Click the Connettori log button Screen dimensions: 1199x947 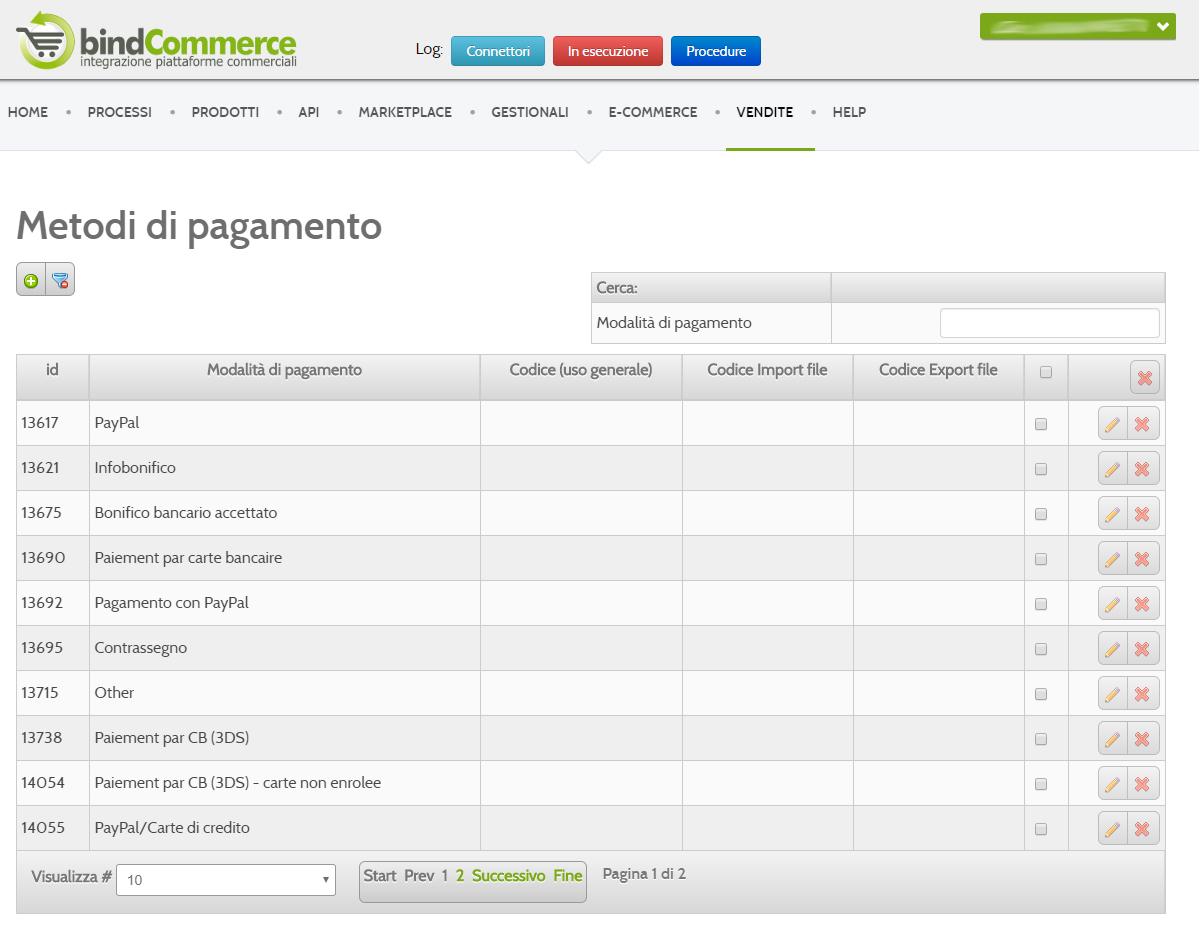click(x=498, y=51)
